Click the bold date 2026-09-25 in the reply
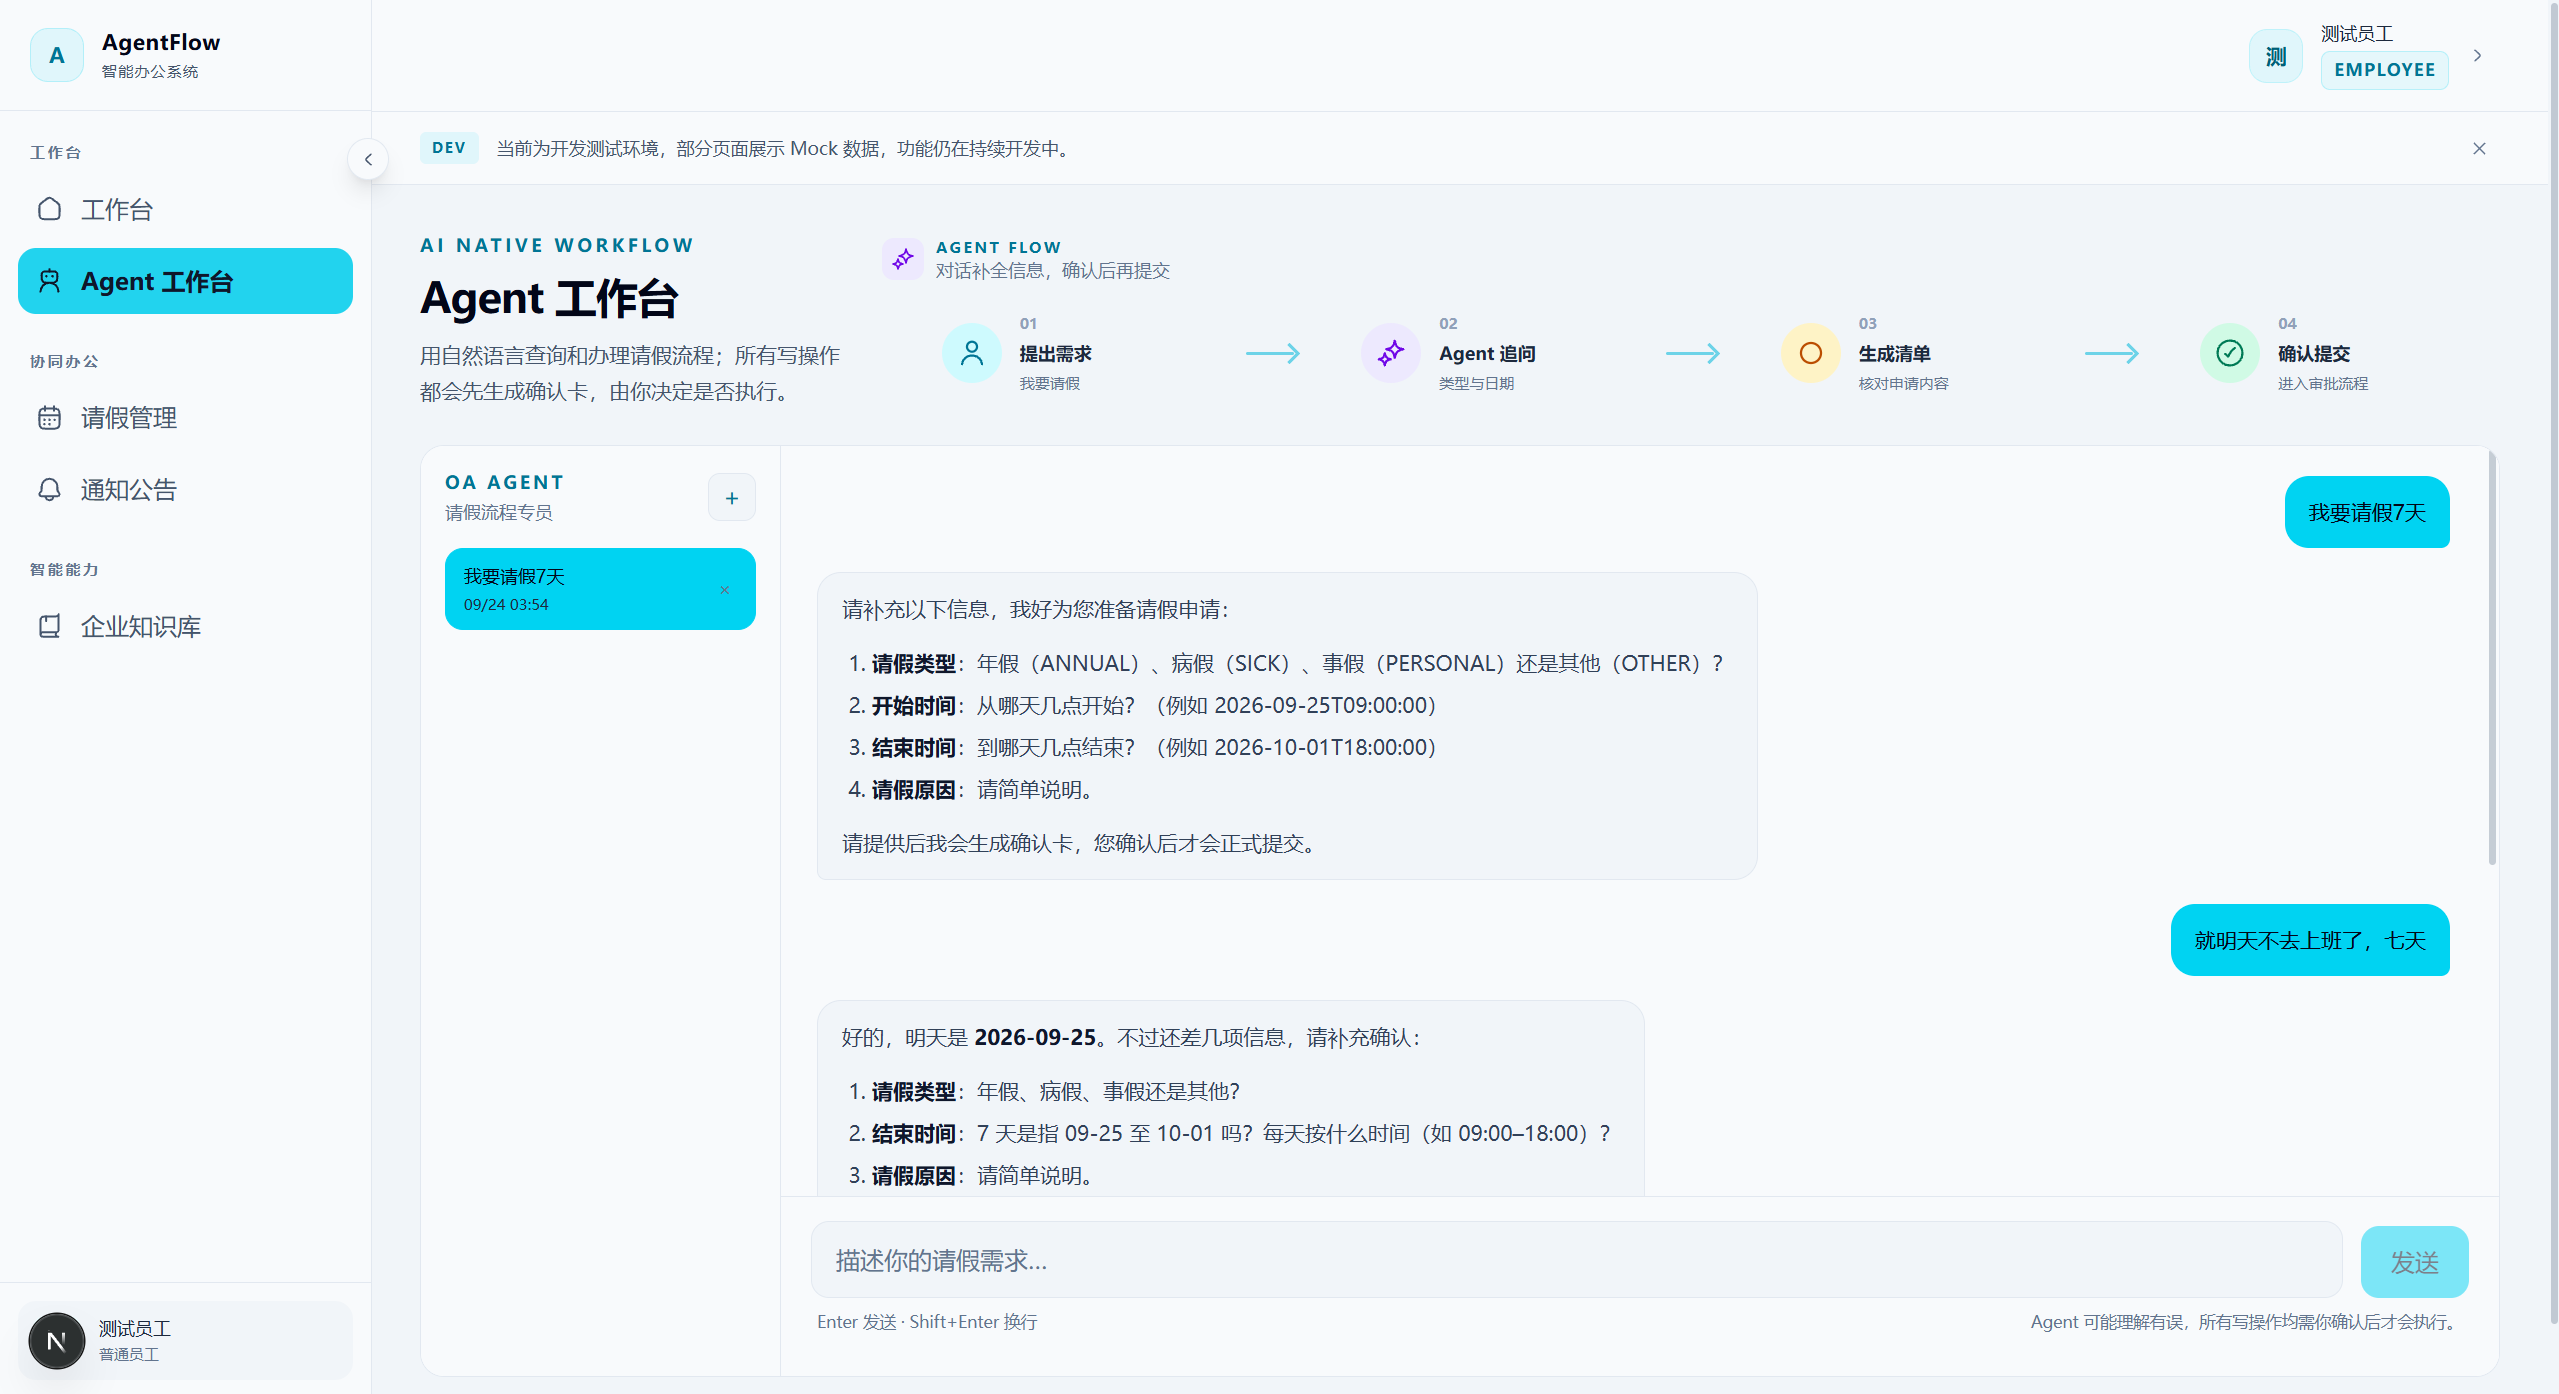The height and width of the screenshot is (1394, 2559). (x=1035, y=1038)
